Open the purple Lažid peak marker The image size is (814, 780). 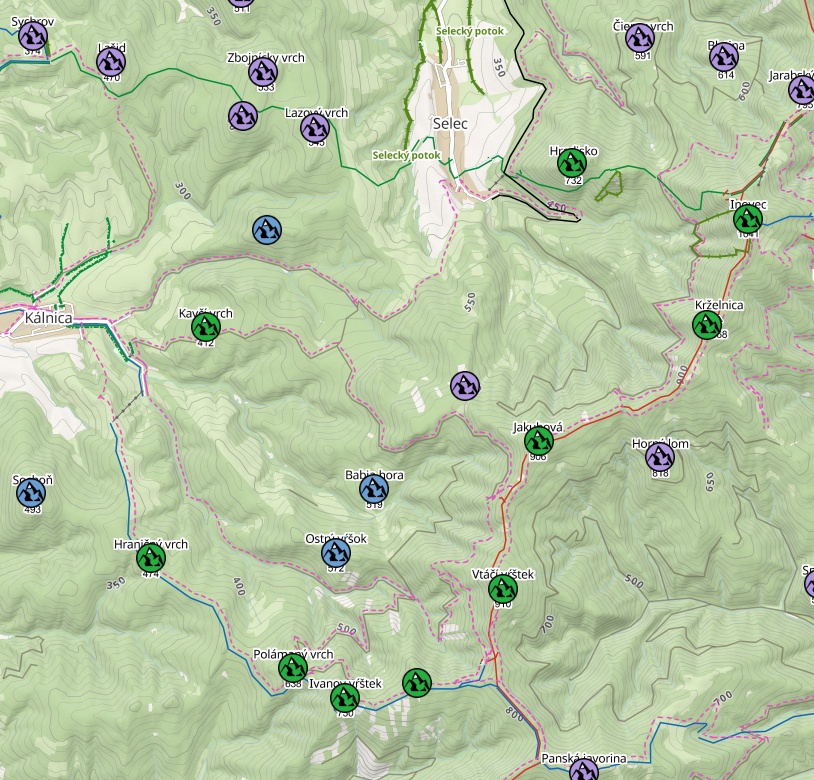pos(111,62)
